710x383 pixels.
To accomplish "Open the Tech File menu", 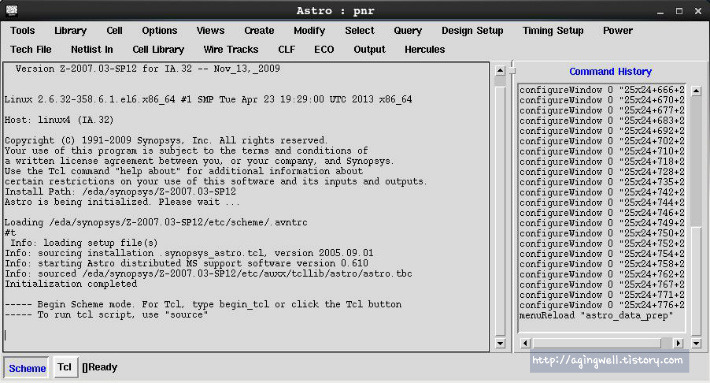I will pyautogui.click(x=31, y=50).
